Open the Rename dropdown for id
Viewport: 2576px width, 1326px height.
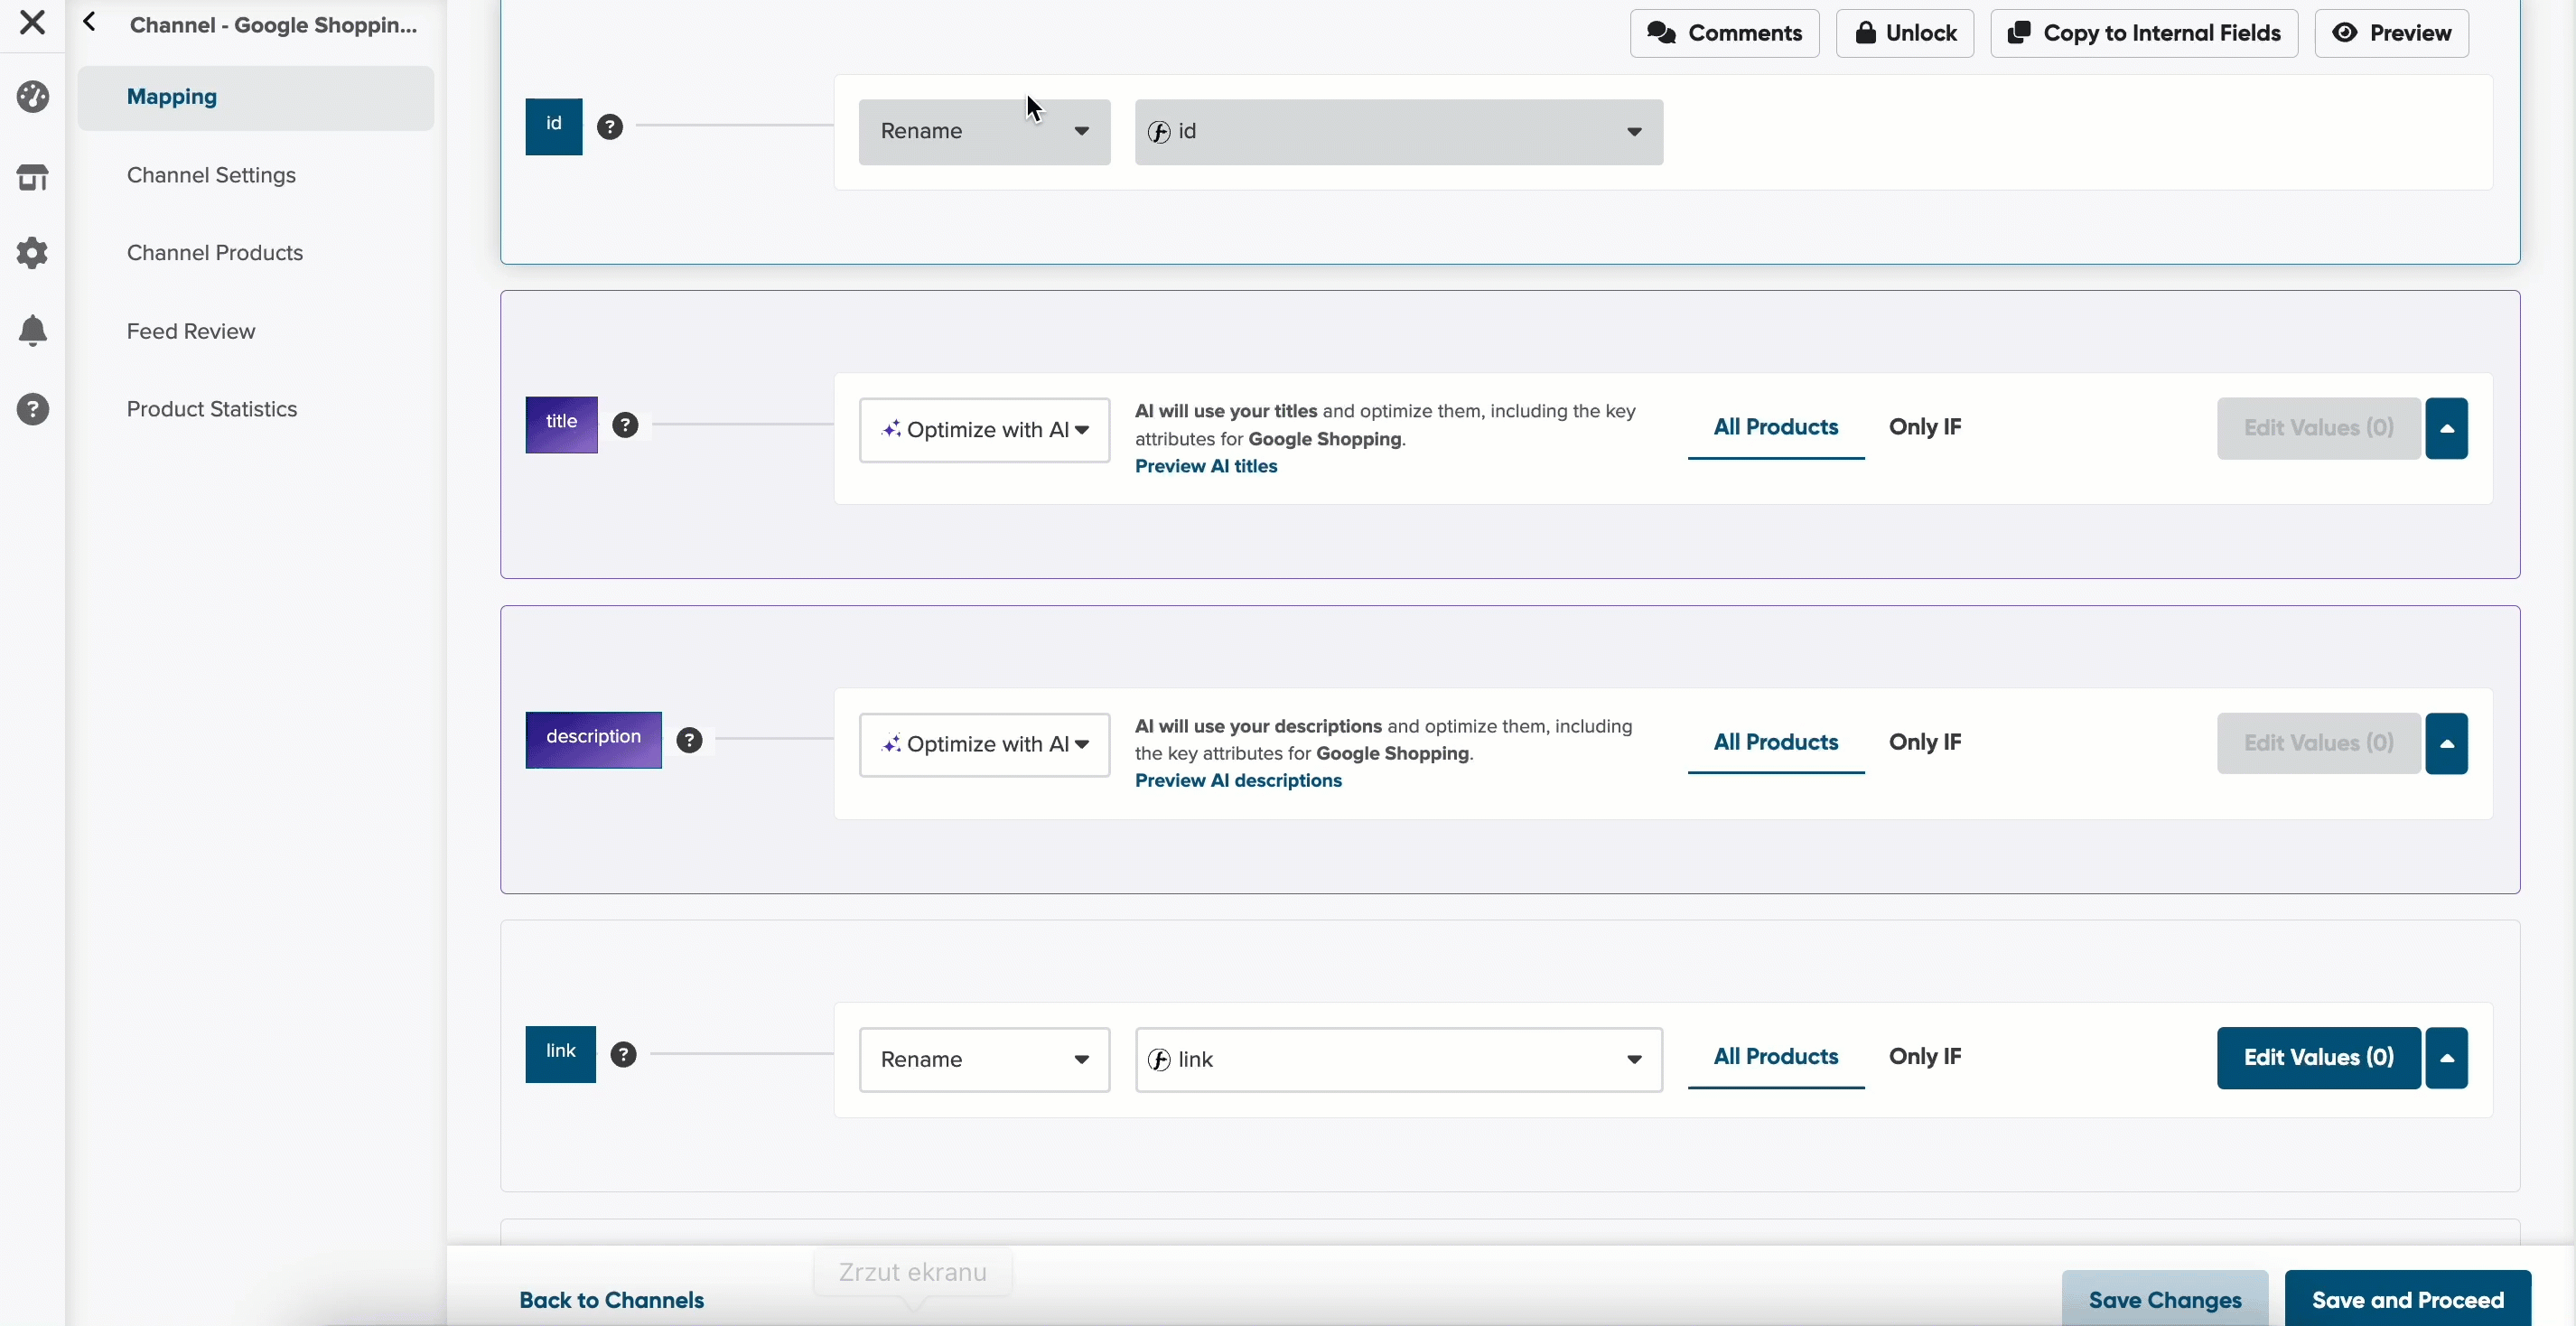(984, 132)
